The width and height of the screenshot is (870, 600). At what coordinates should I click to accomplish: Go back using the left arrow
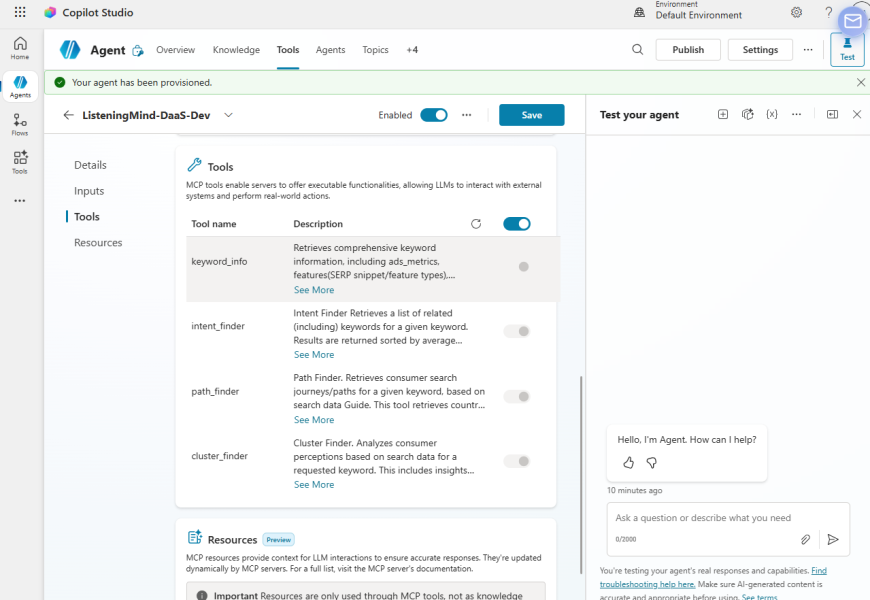tap(69, 115)
